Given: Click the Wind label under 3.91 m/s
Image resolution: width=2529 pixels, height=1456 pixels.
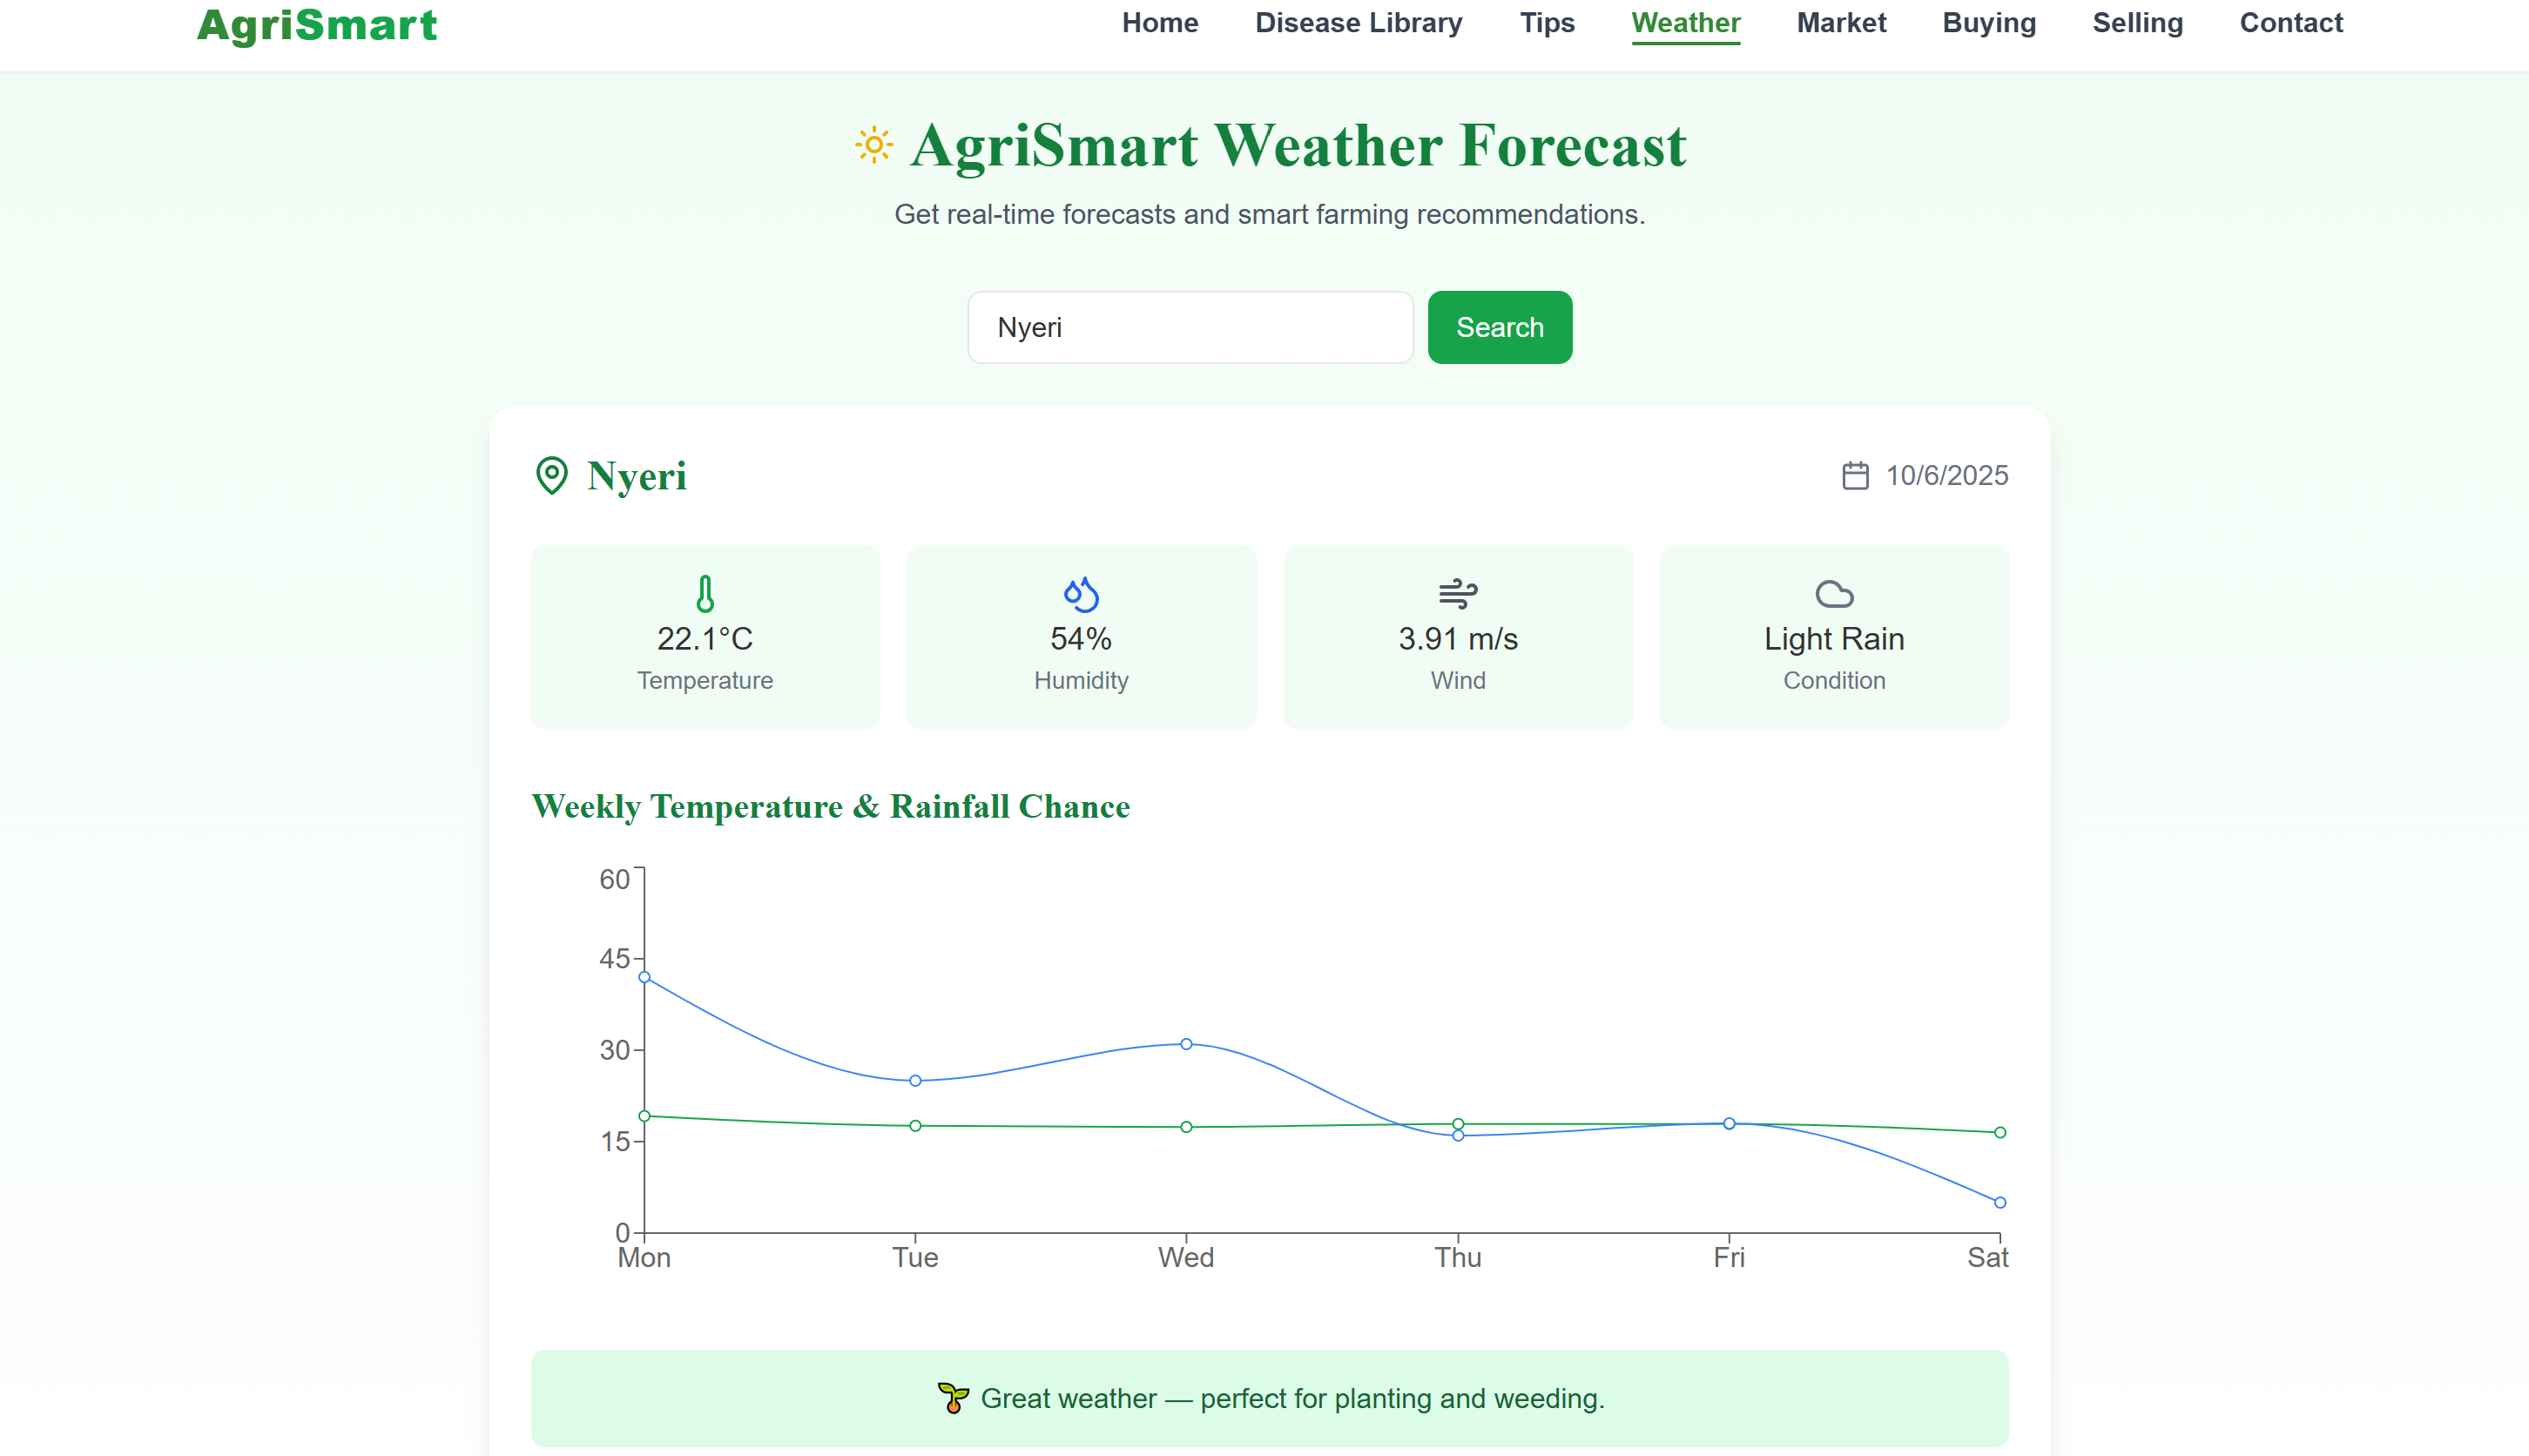Looking at the screenshot, I should coord(1458,681).
